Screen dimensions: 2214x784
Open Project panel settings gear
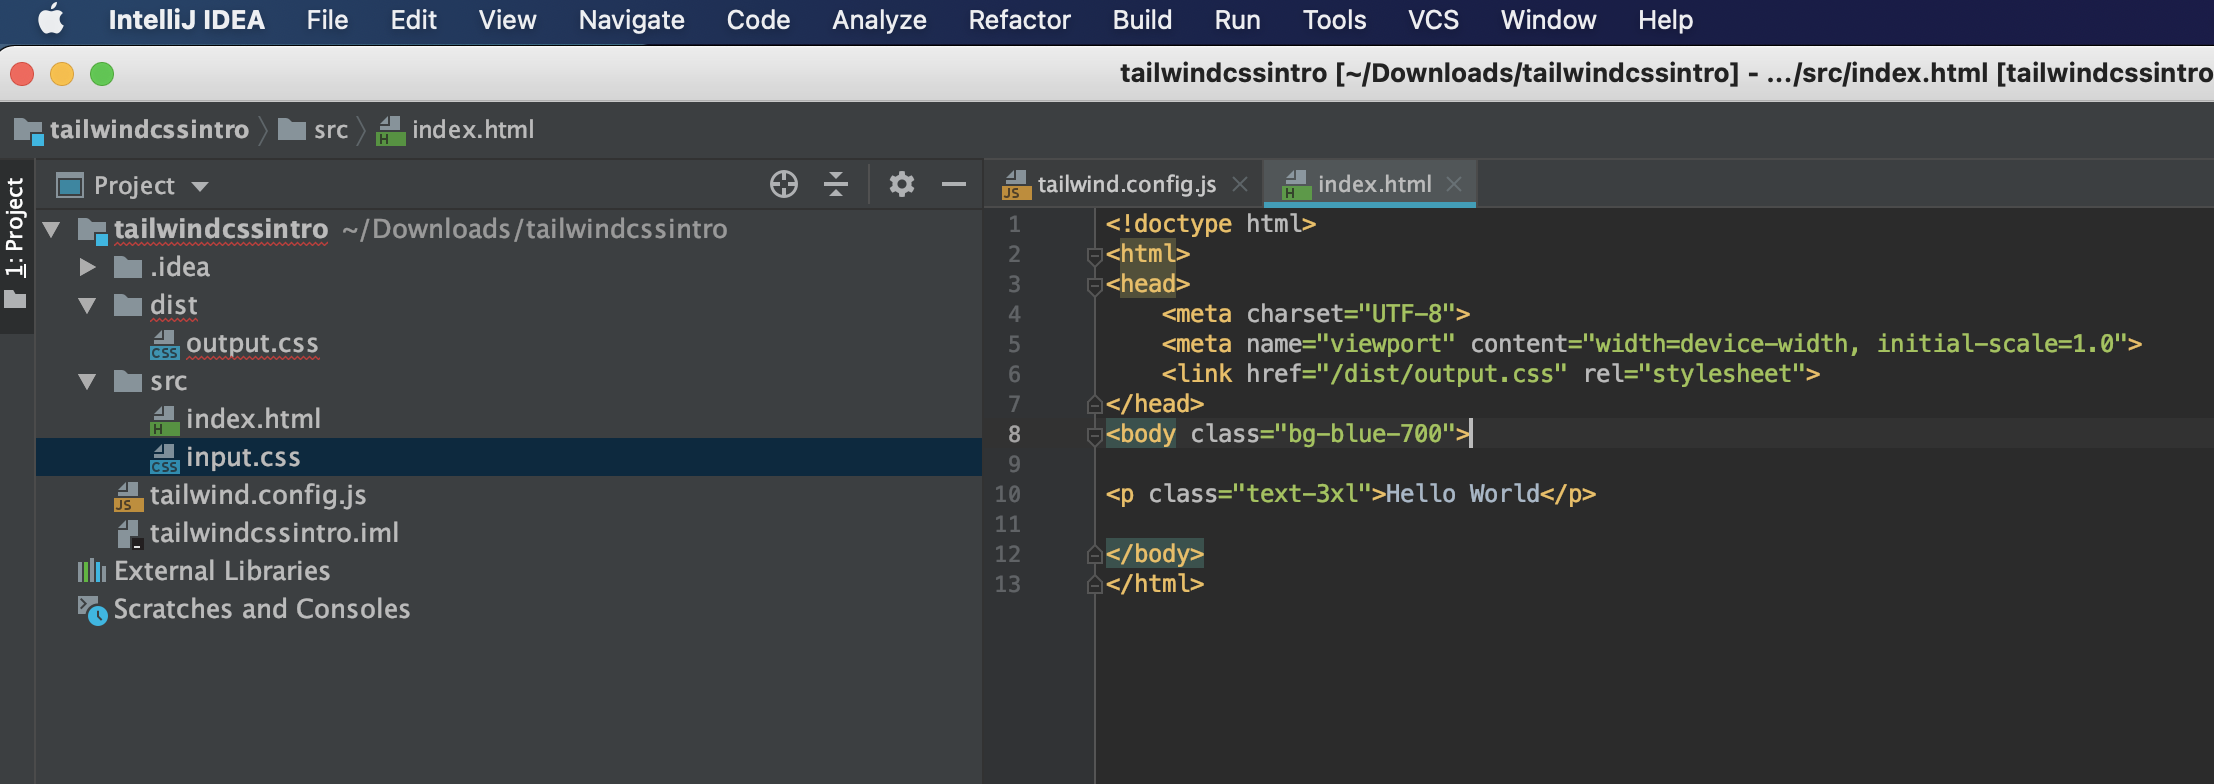[x=902, y=184]
